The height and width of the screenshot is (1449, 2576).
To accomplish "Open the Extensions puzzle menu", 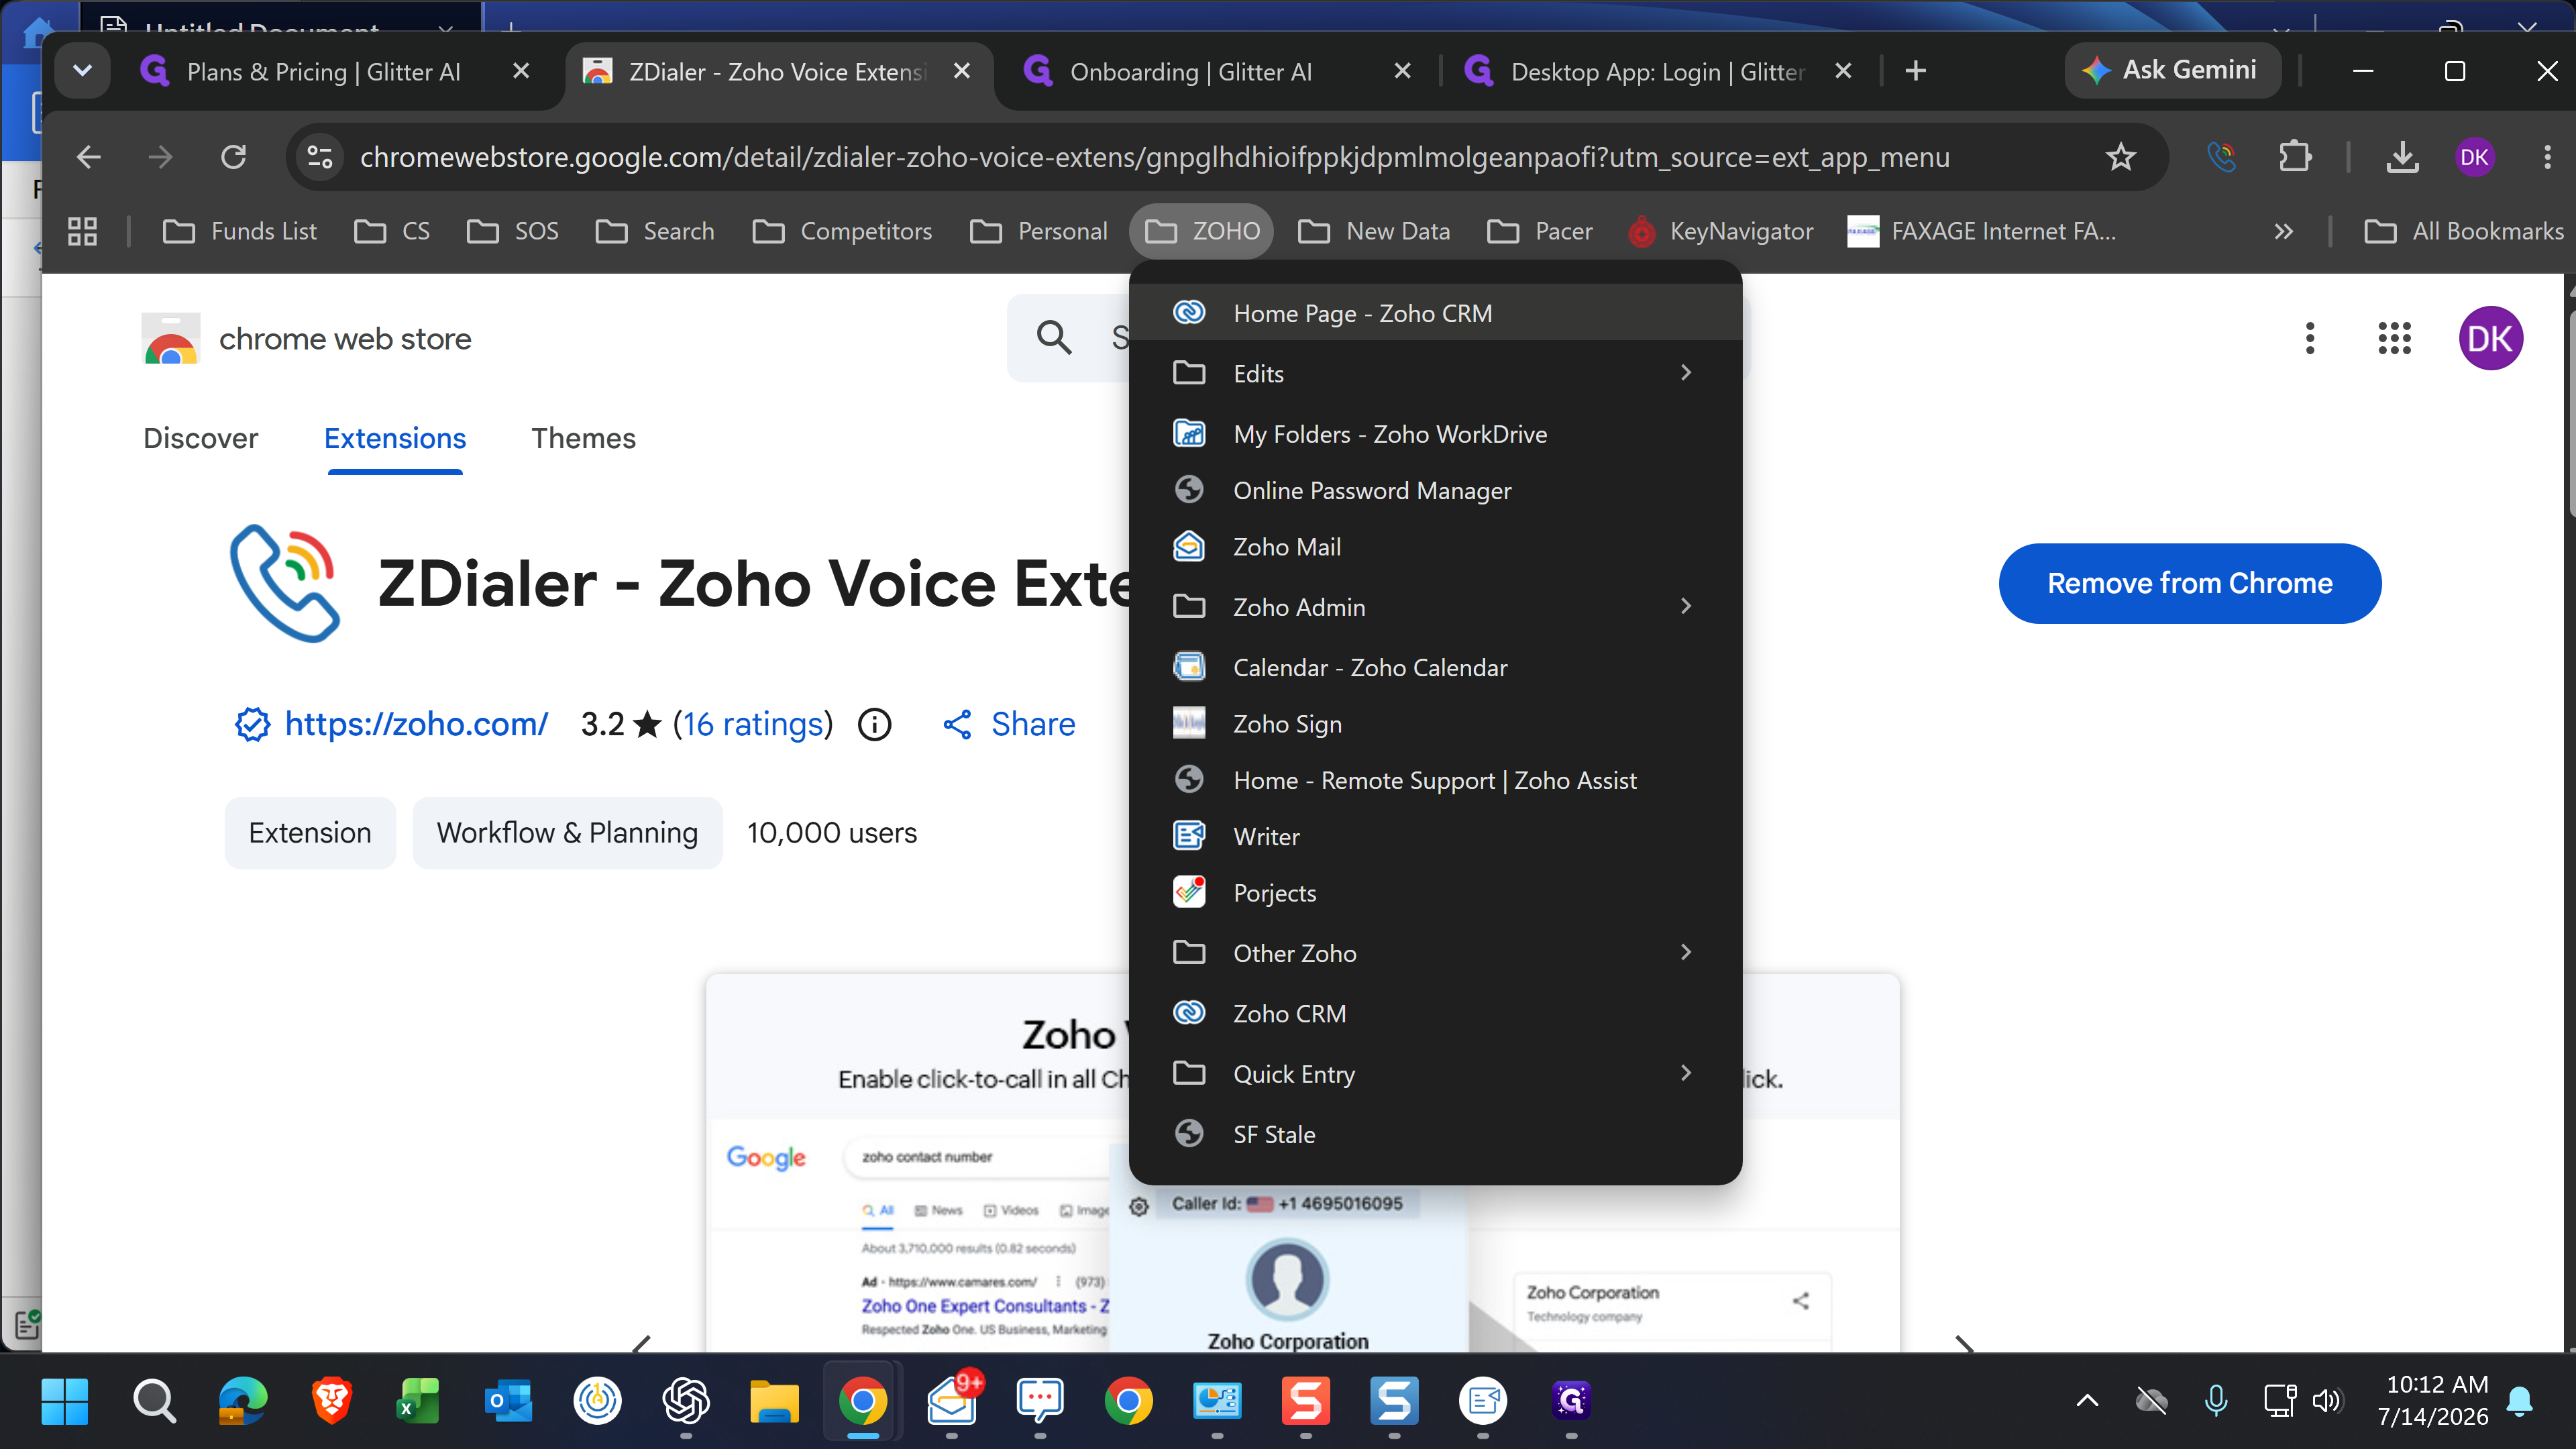I will [x=2295, y=157].
